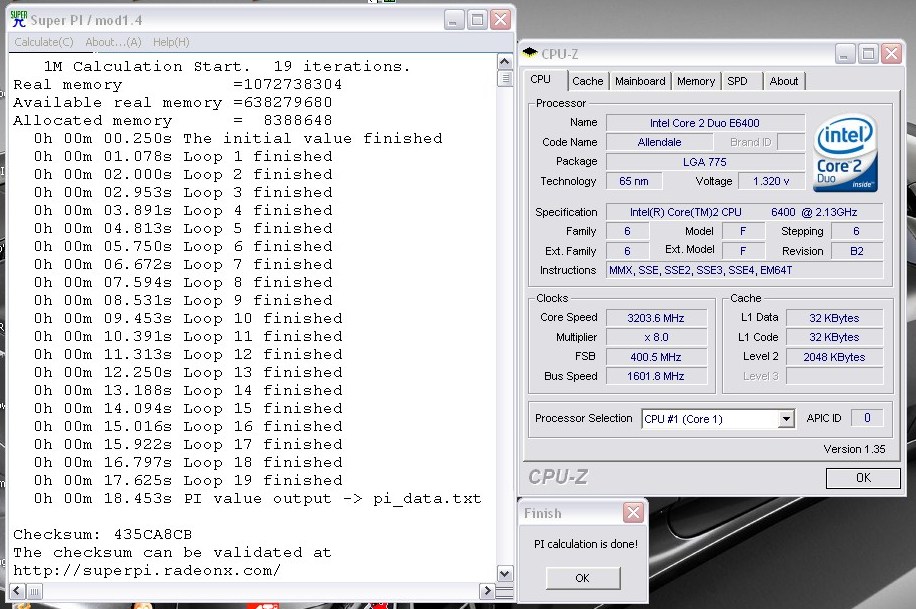Click the 'The initial value finished' line
The image size is (916, 609).
pyautogui.click(x=238, y=139)
